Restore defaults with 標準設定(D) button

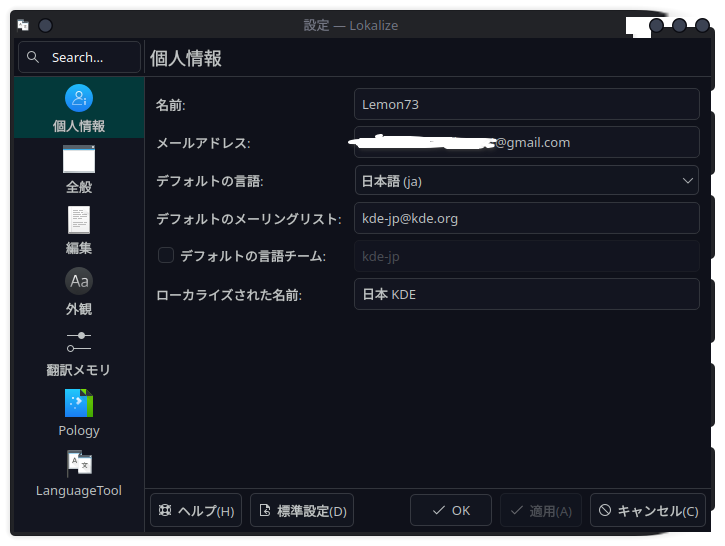302,510
